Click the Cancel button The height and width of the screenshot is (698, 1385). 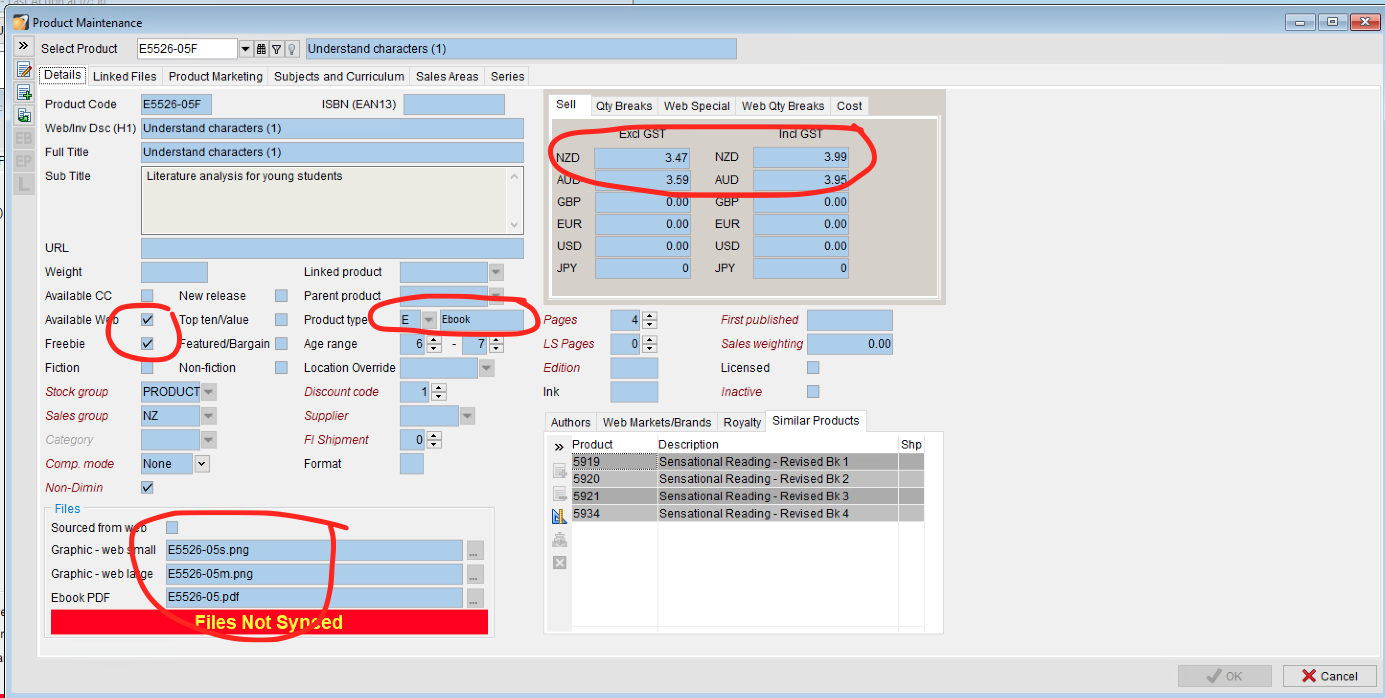pos(1328,676)
